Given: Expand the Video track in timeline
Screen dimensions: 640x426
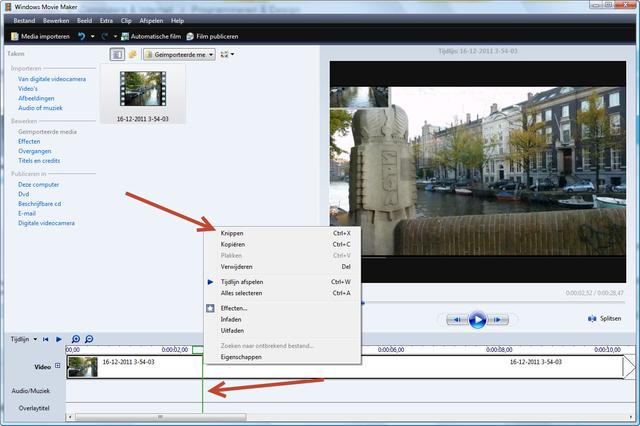Looking at the screenshot, I should [x=57, y=366].
